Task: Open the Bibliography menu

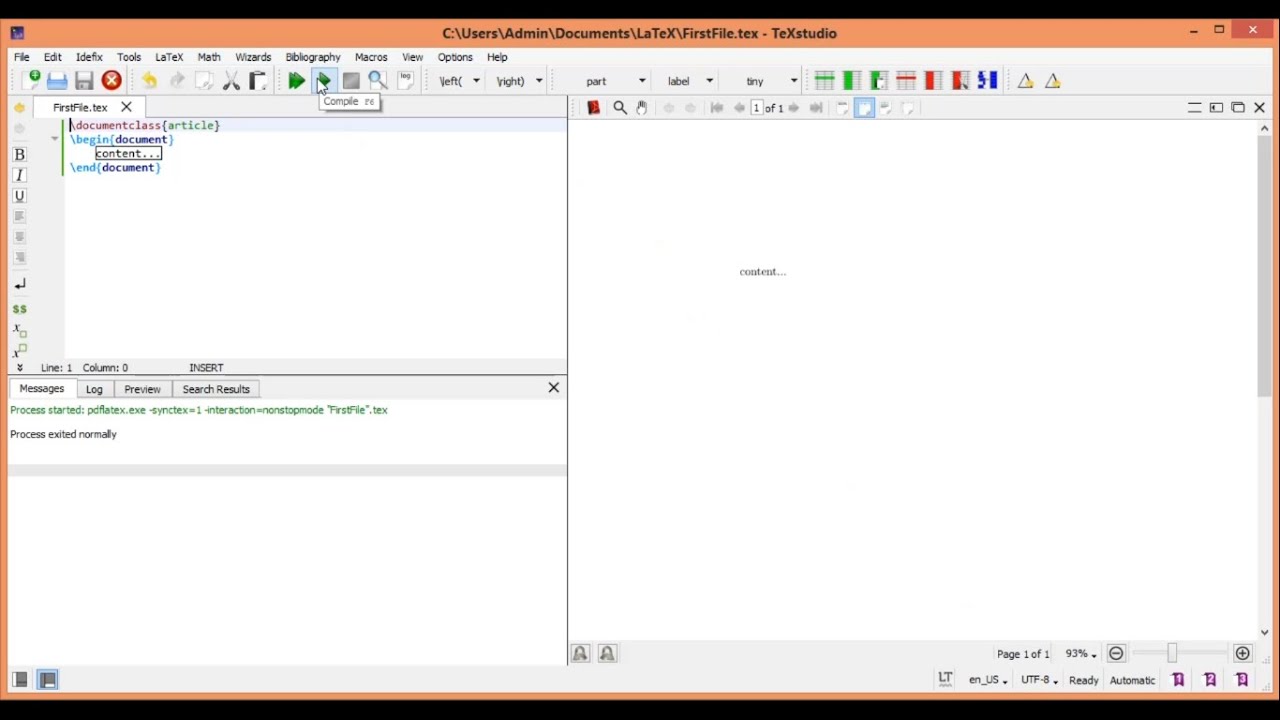Action: pyautogui.click(x=313, y=57)
